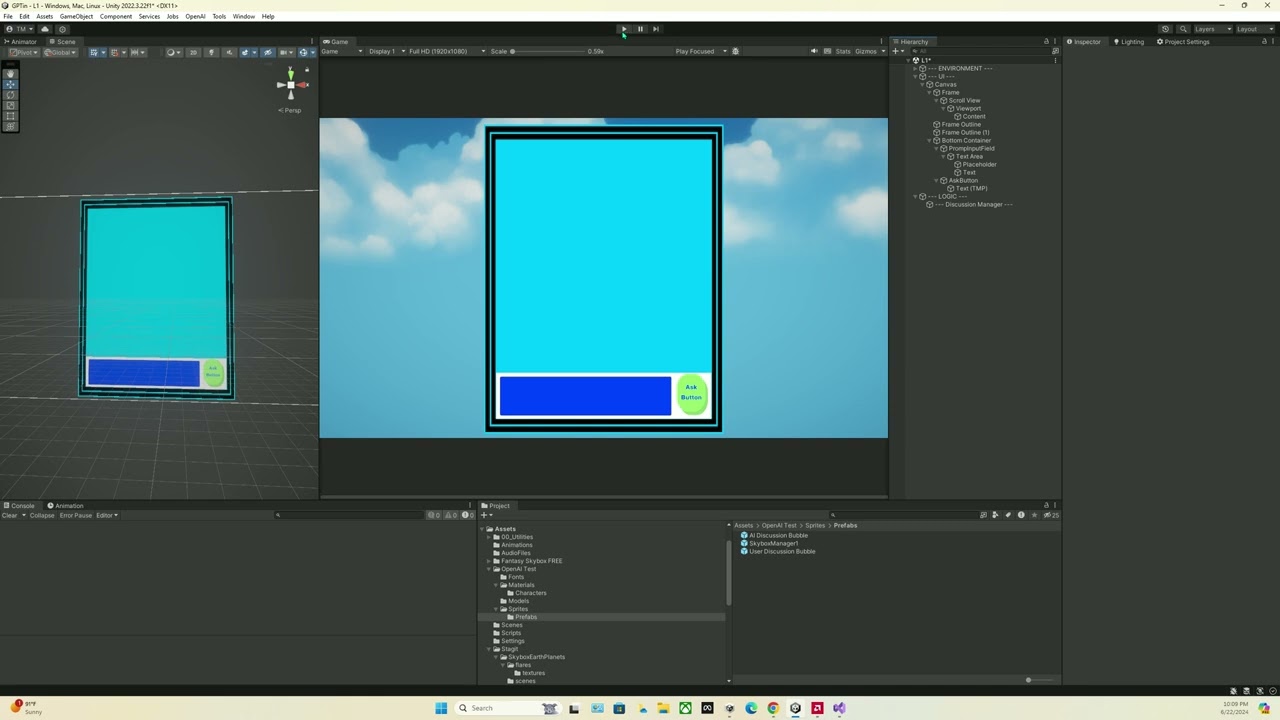The image size is (1280, 720).
Task: Collapse the Canvas object in Hierarchy
Action: pyautogui.click(x=923, y=84)
